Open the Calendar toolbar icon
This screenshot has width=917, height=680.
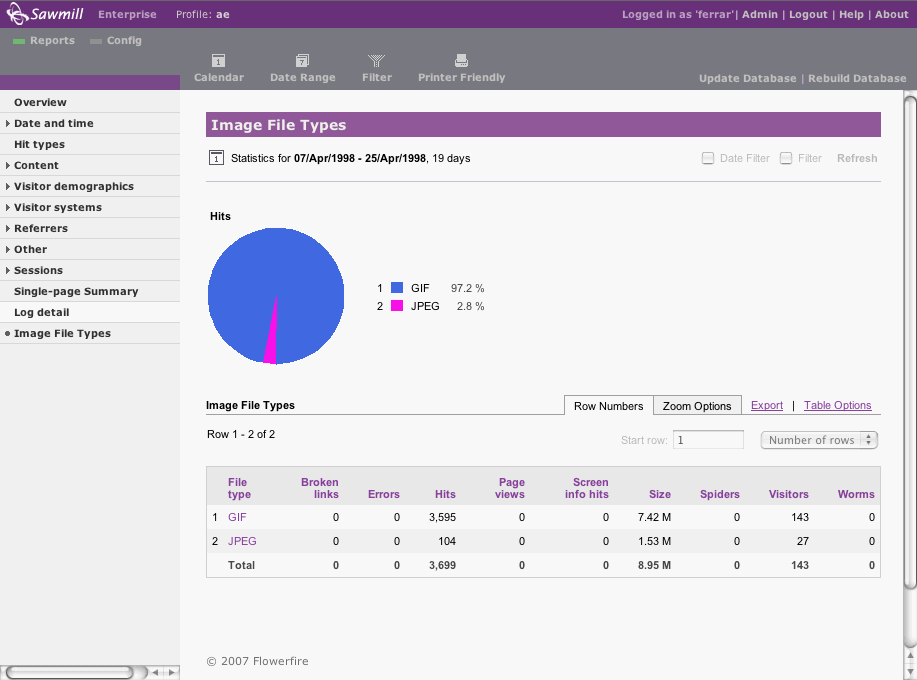point(218,61)
